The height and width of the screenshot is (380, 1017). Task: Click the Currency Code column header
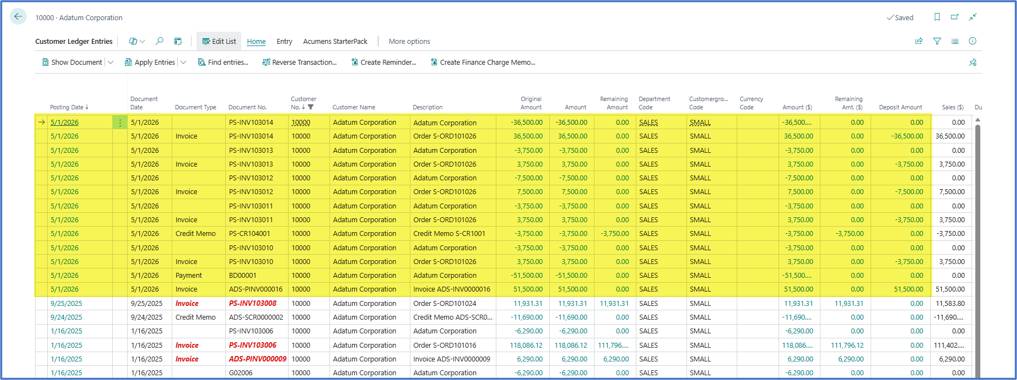coord(752,103)
